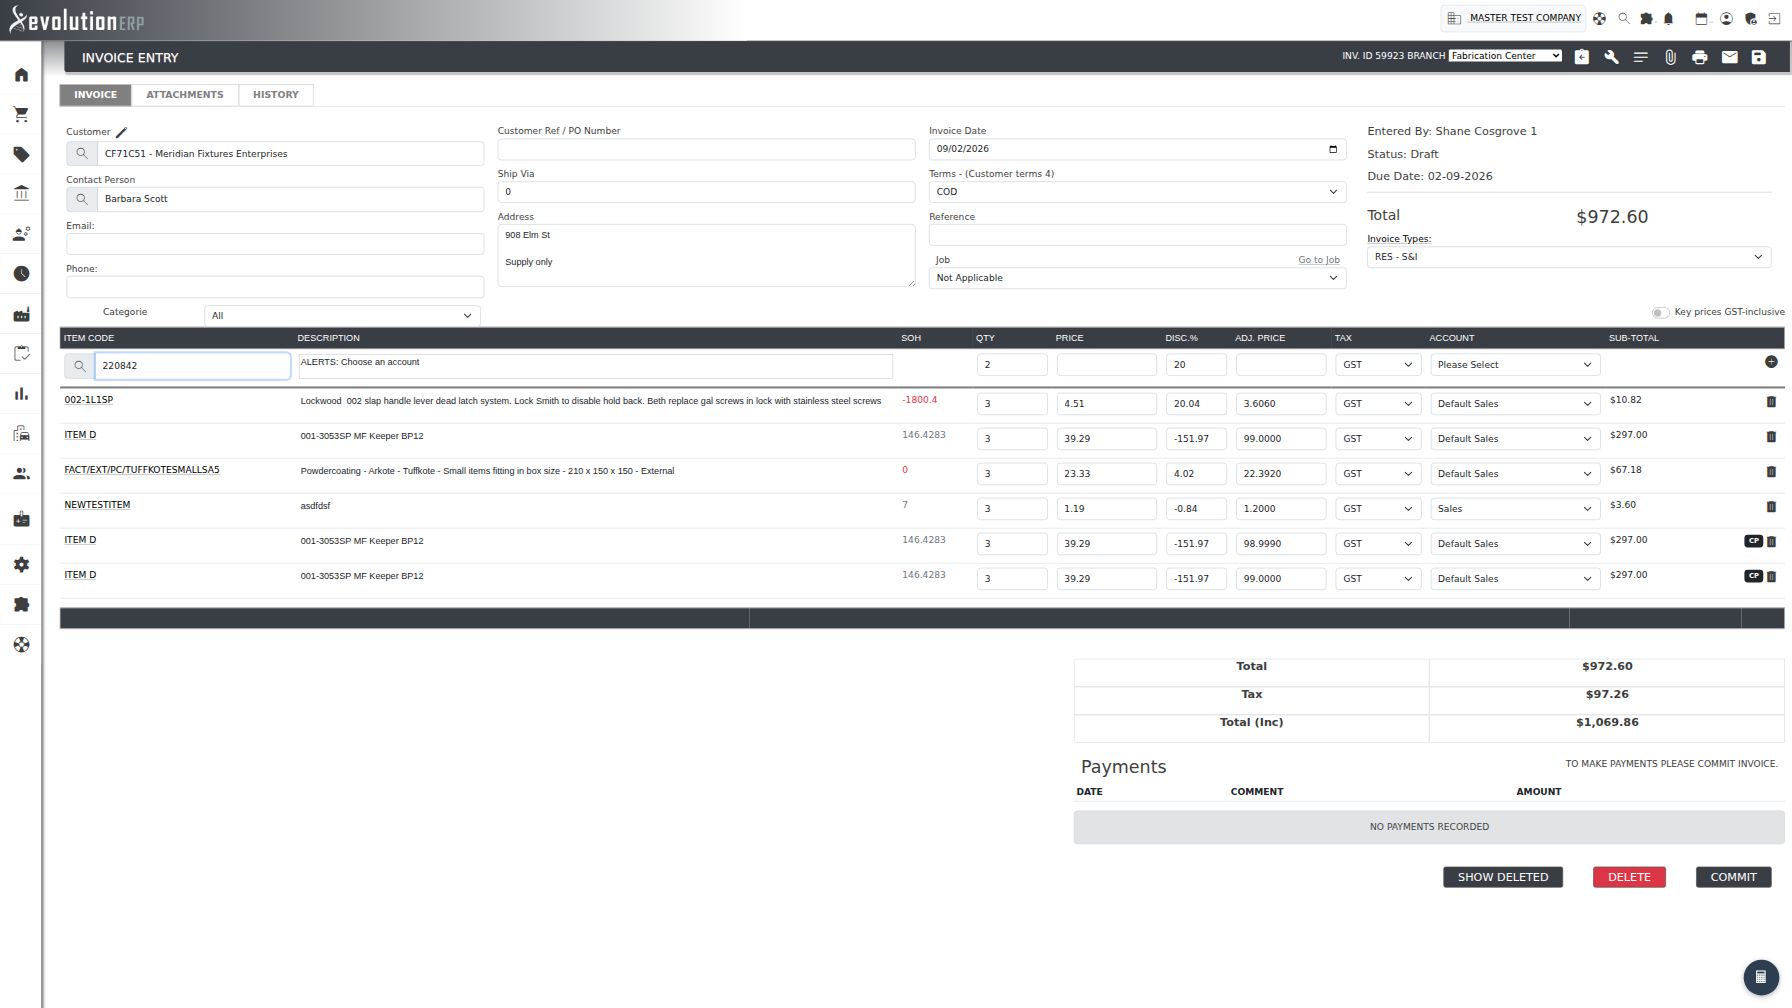
Task: Open the Please Select account dropdown
Action: coord(1513,365)
